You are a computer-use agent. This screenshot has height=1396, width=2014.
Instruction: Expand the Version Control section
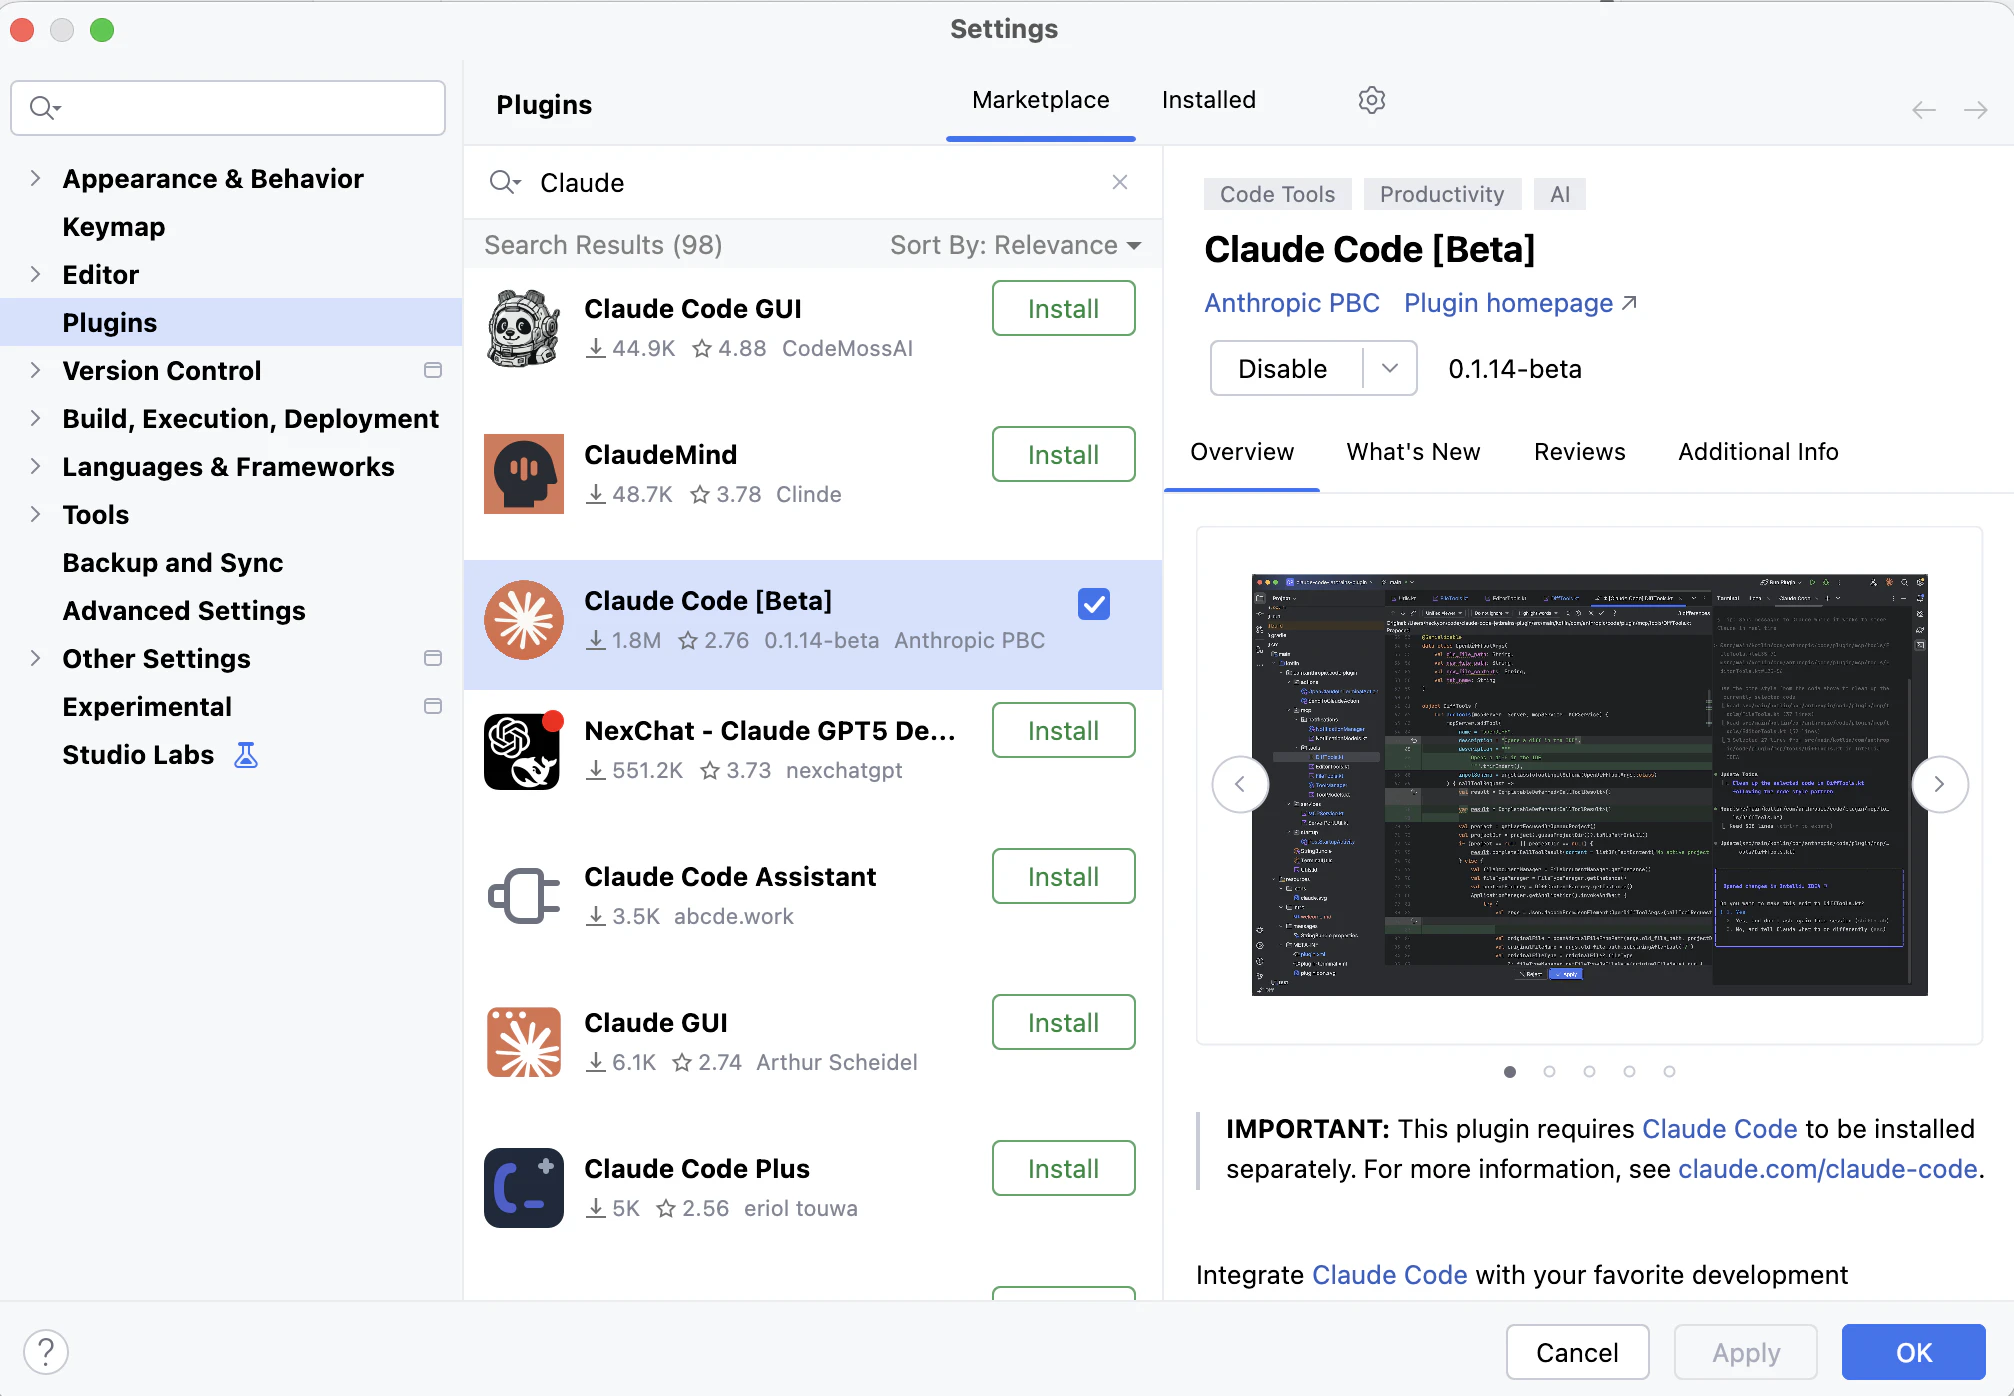tap(36, 370)
